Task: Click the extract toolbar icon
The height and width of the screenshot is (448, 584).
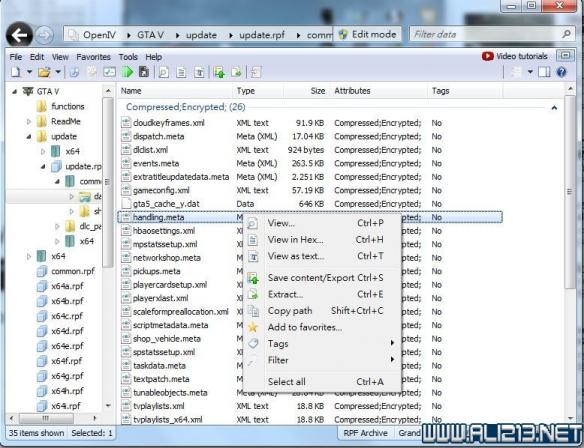Action: (236, 72)
